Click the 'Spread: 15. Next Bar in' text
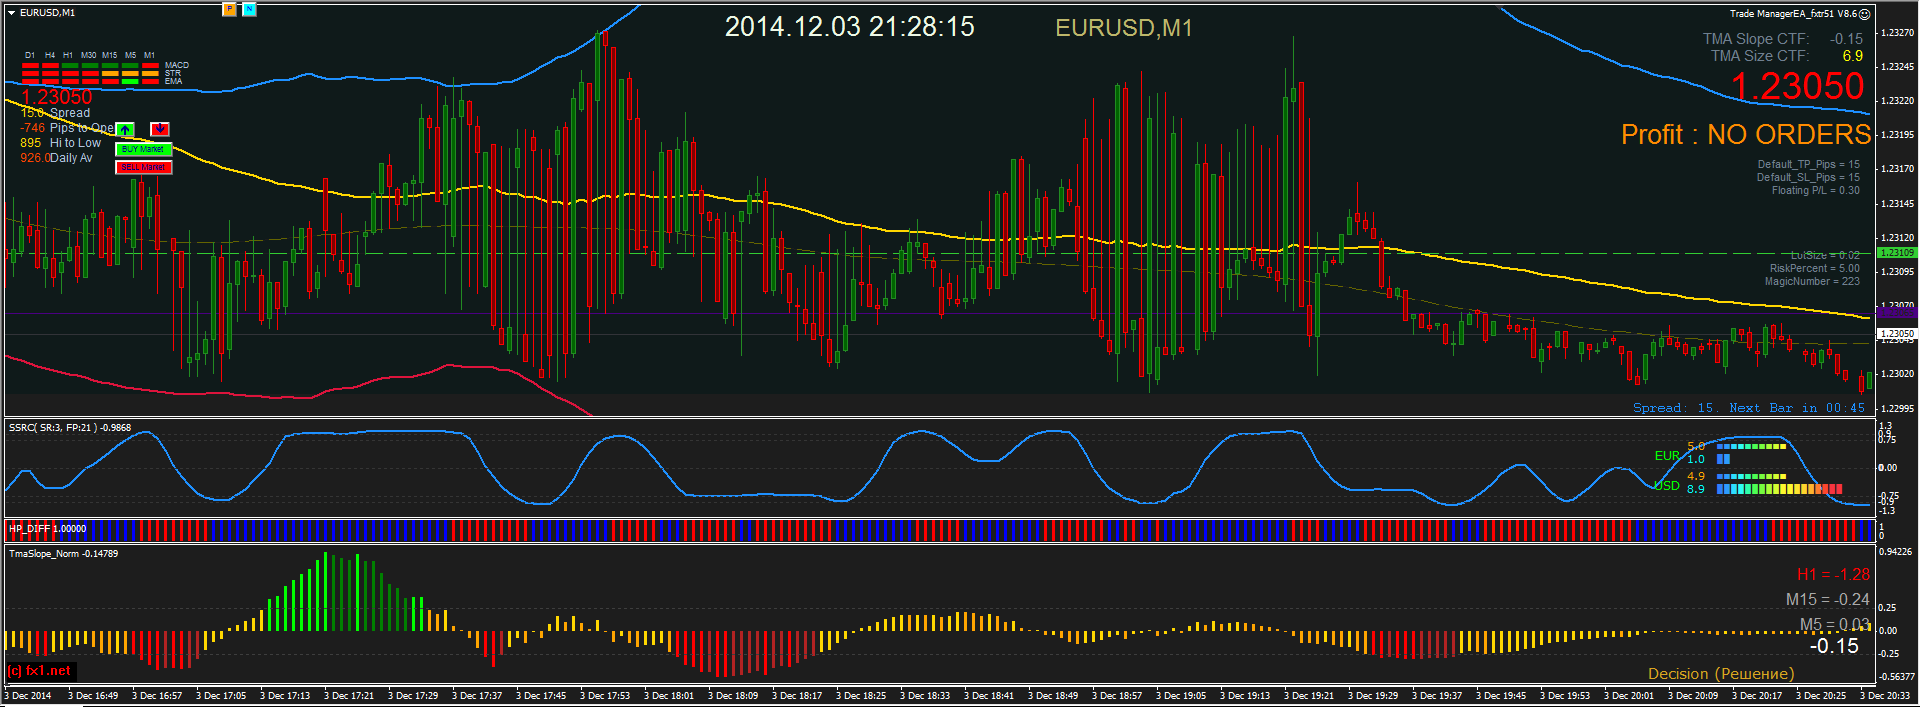This screenshot has width=1920, height=707. click(1727, 408)
